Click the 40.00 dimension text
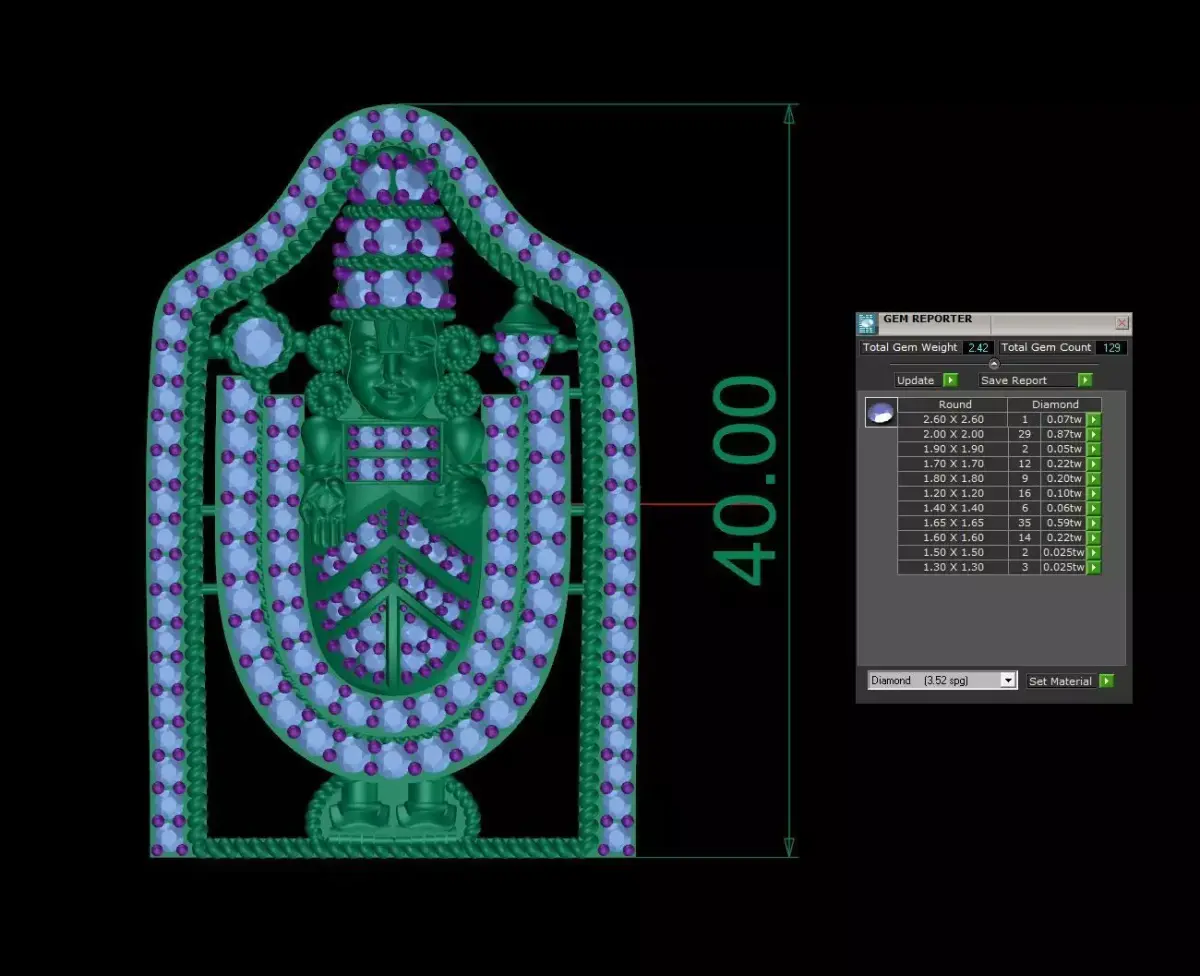 pyautogui.click(x=745, y=480)
